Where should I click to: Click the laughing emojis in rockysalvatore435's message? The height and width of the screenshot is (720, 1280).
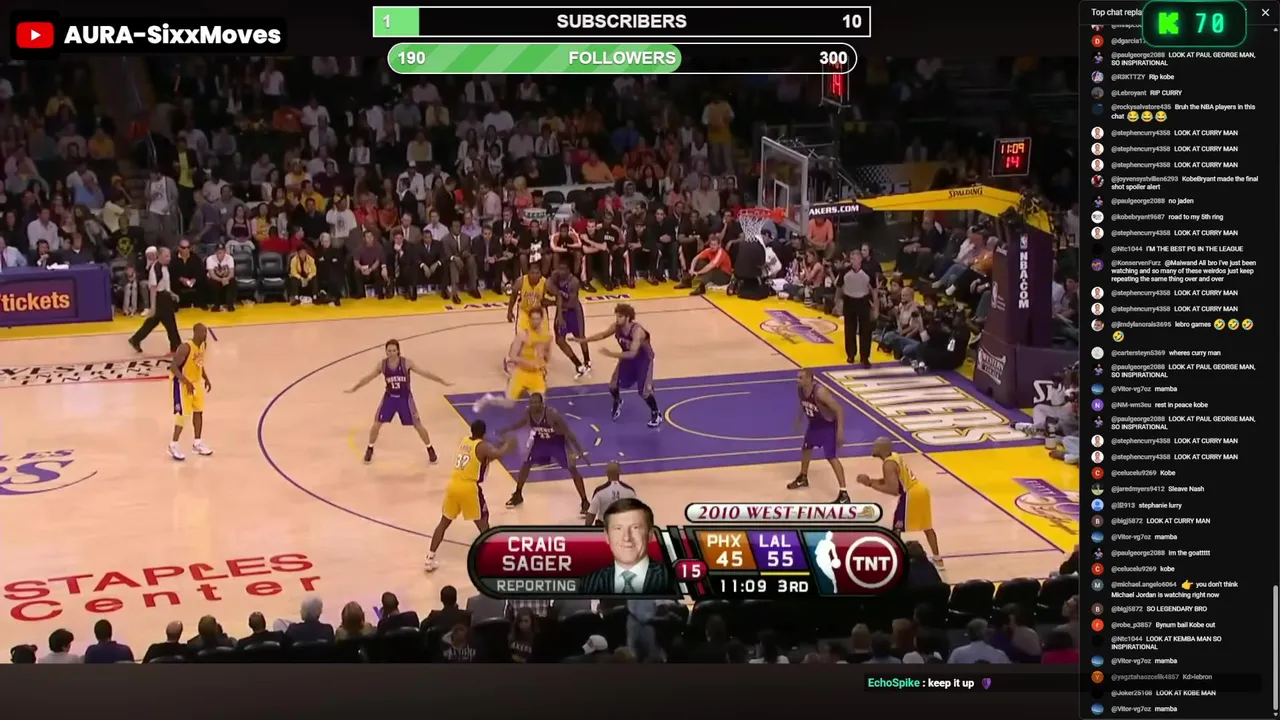(1147, 117)
